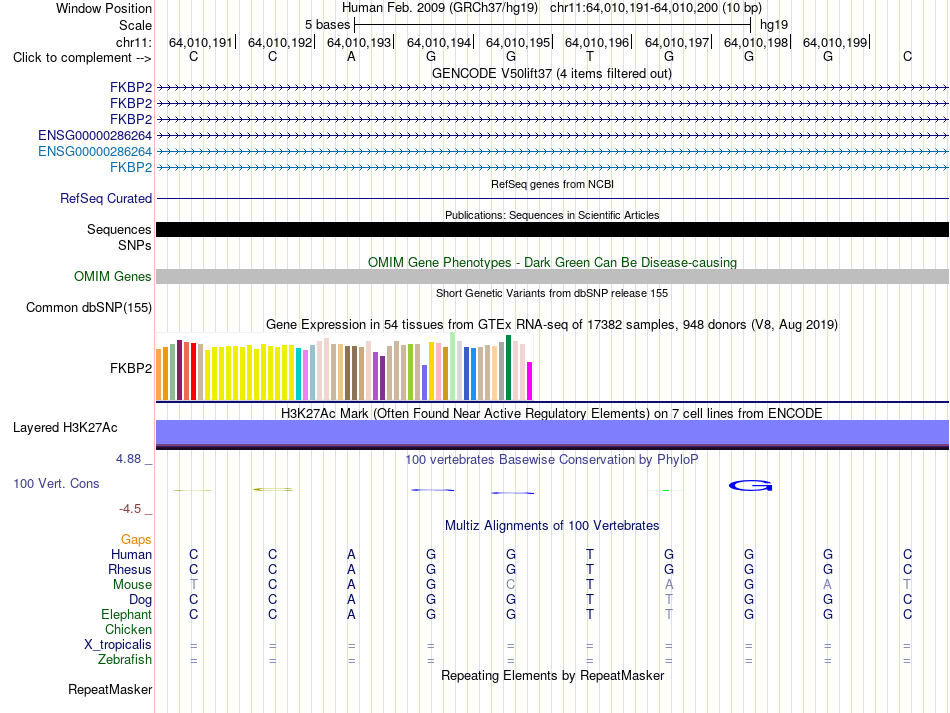
Task: Click the Human species label
Action: (x=131, y=554)
